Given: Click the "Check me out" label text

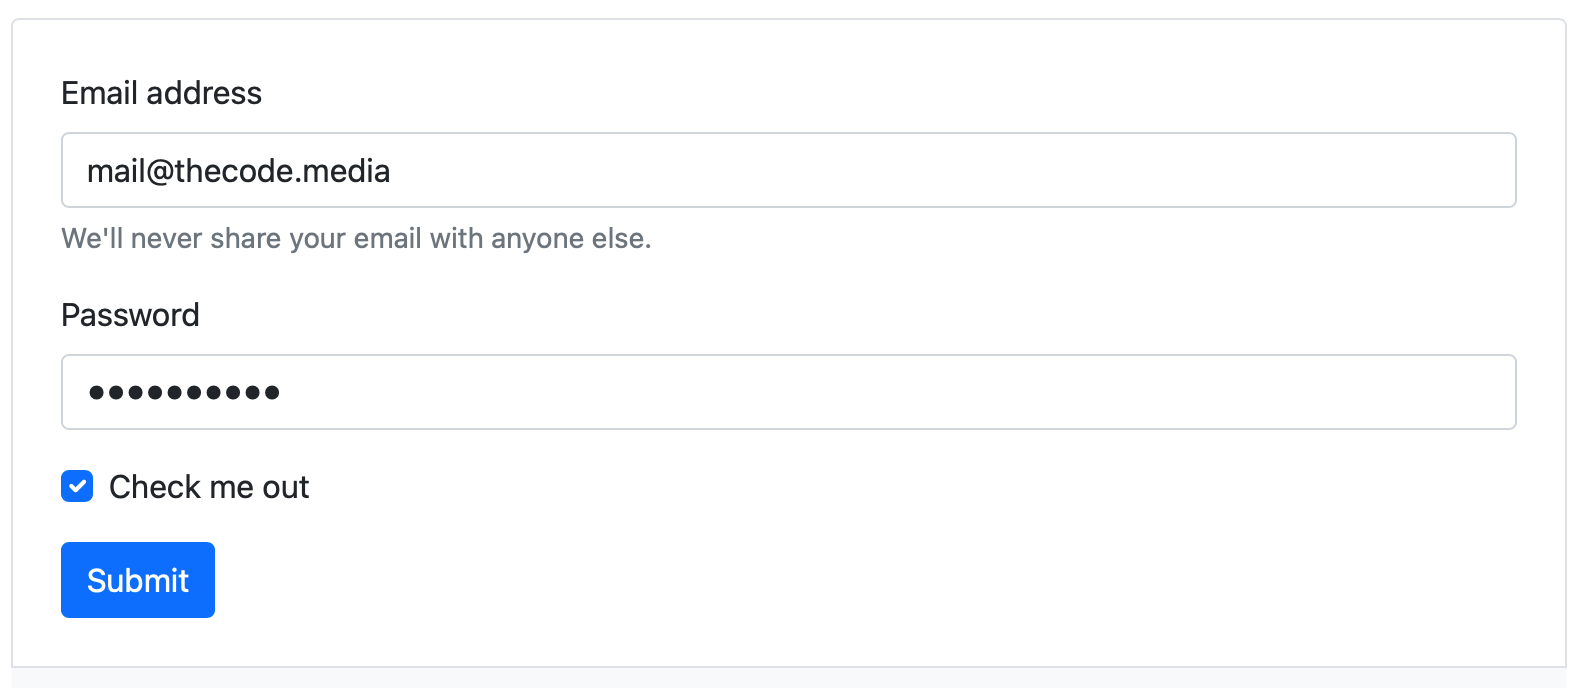Looking at the screenshot, I should (x=209, y=487).
